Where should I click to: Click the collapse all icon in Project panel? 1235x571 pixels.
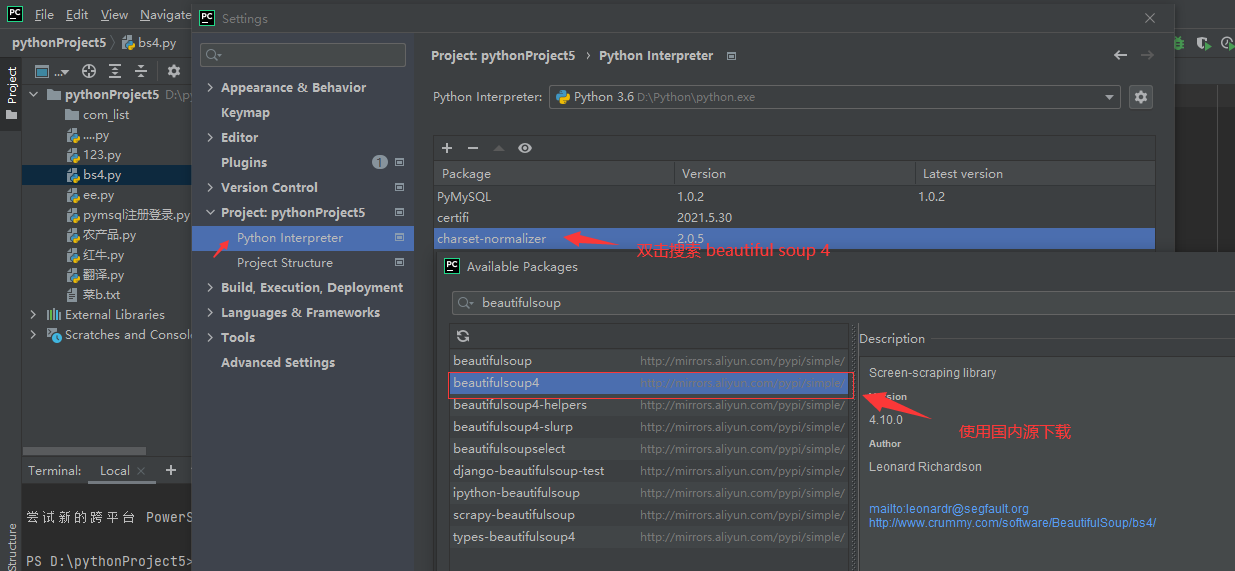coord(141,71)
